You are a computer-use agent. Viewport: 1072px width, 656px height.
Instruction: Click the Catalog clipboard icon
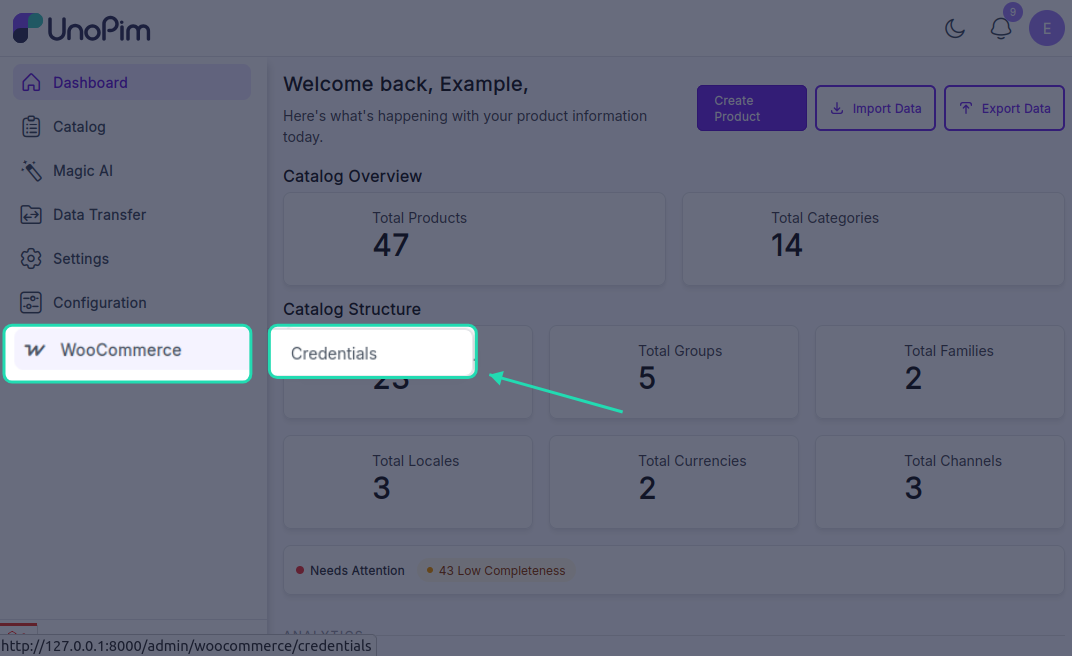[x=31, y=126]
